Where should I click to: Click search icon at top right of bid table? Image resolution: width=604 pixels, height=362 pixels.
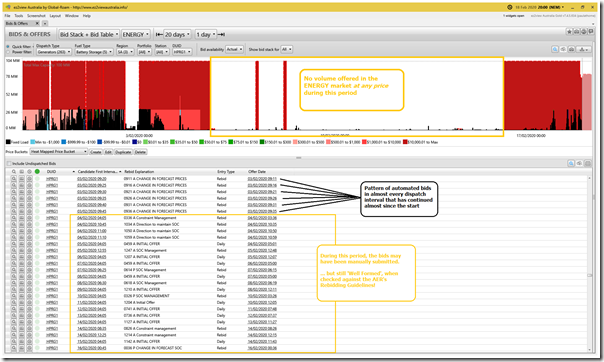pos(571,163)
